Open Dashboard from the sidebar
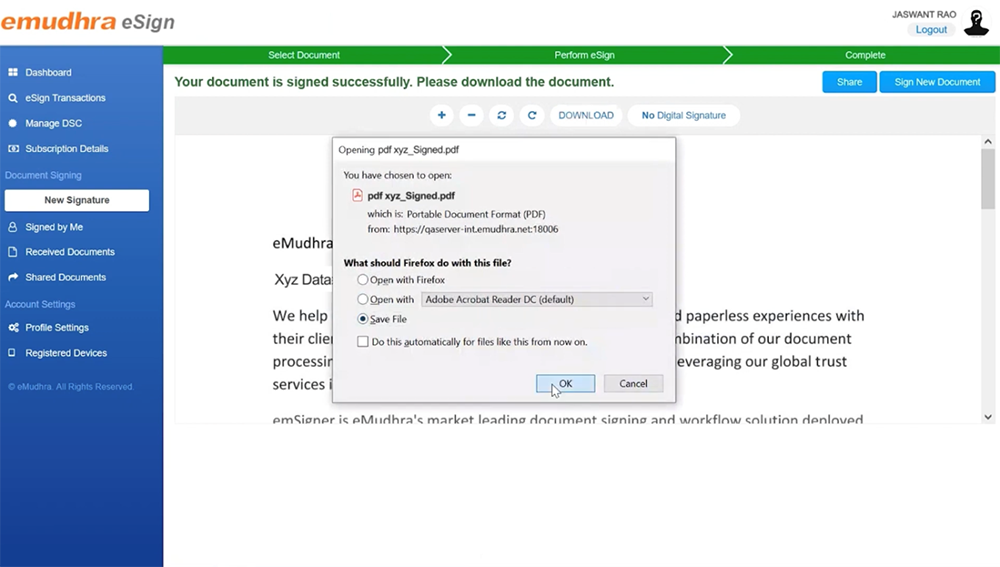 48,73
